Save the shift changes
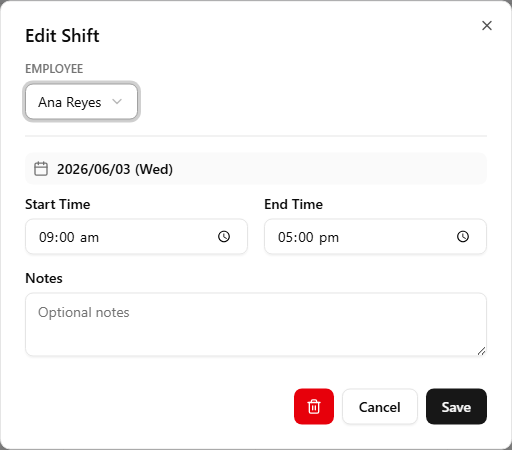 pos(456,407)
